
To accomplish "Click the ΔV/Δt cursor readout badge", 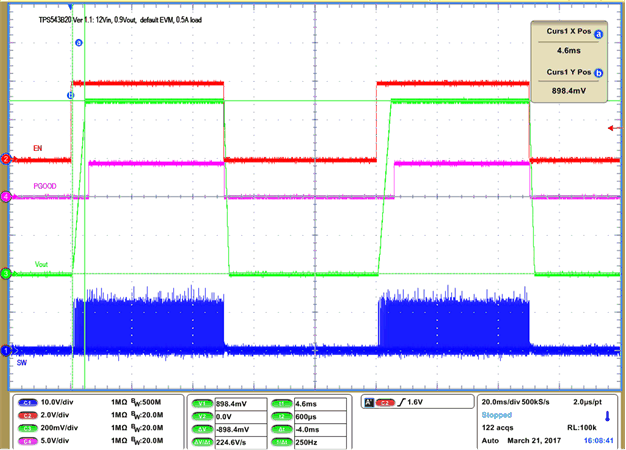I will point(202,442).
